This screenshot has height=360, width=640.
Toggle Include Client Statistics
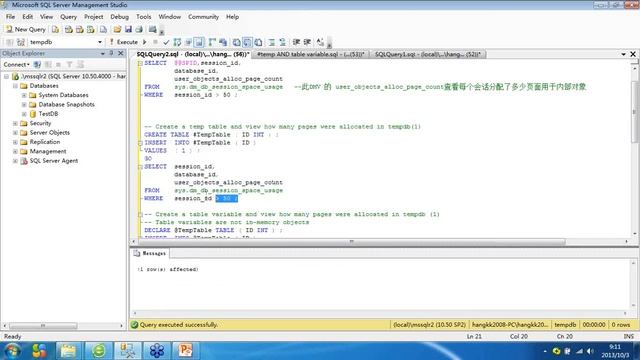pyautogui.click(x=223, y=42)
